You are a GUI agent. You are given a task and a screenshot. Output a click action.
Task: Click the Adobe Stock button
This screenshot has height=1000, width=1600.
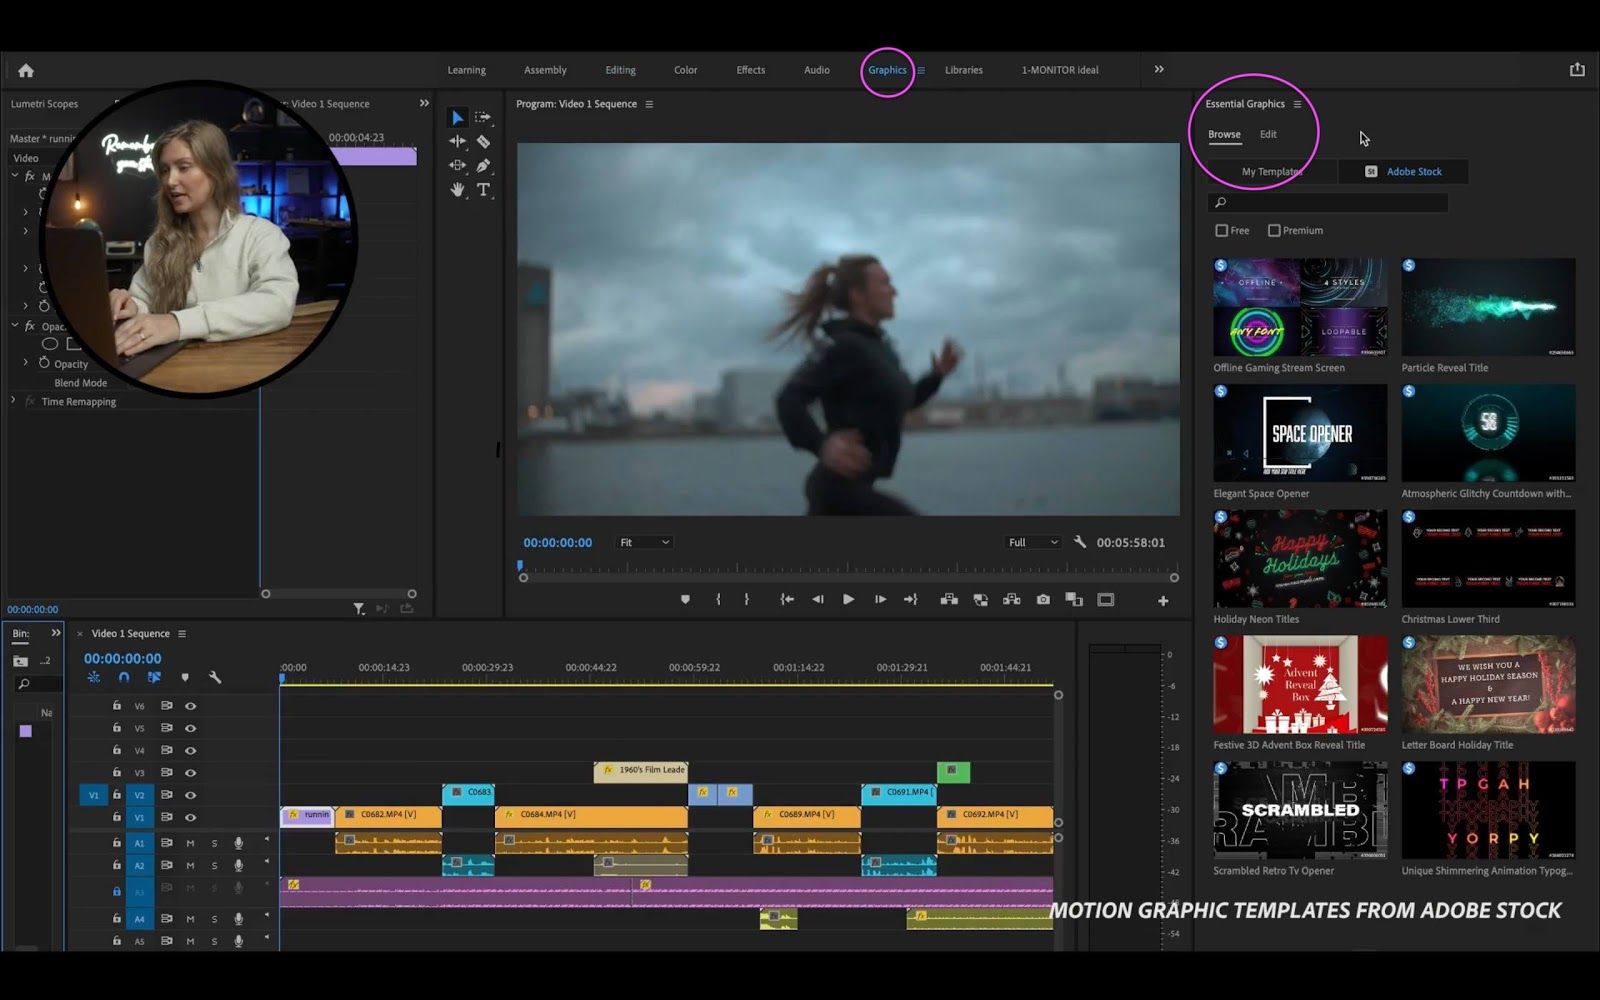[1403, 172]
